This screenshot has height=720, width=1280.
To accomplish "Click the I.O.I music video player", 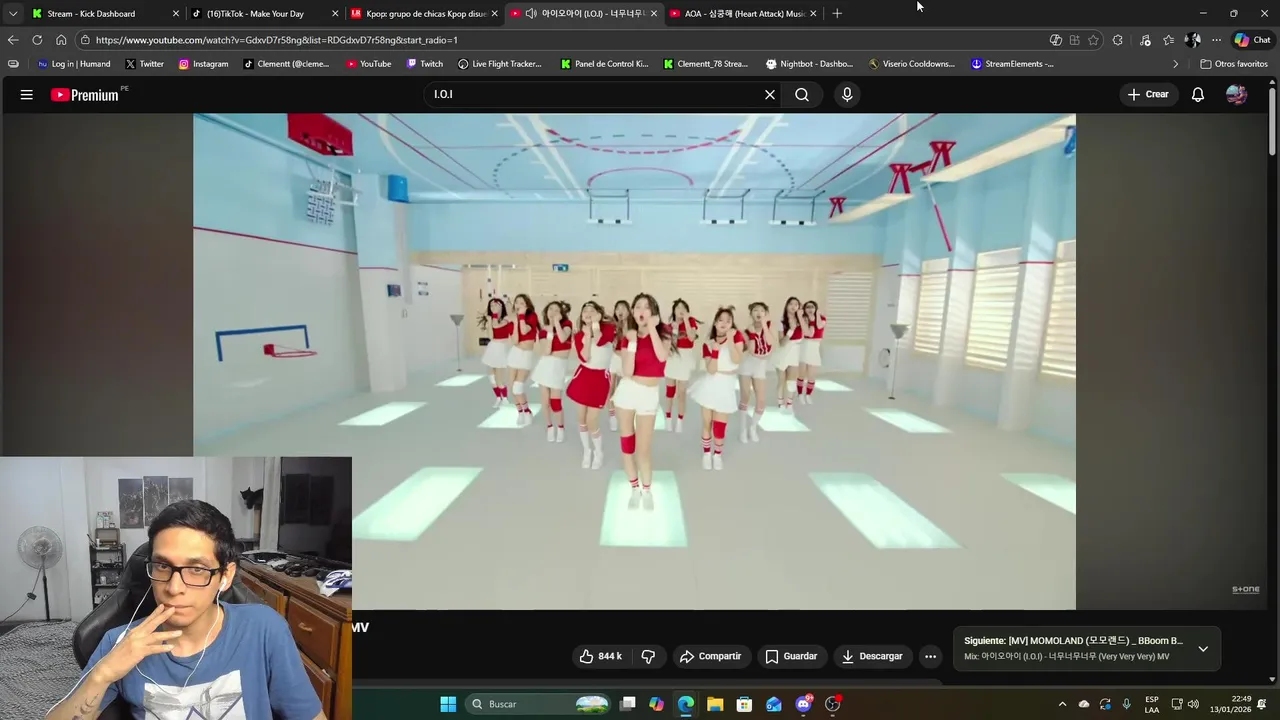I will tap(634, 361).
